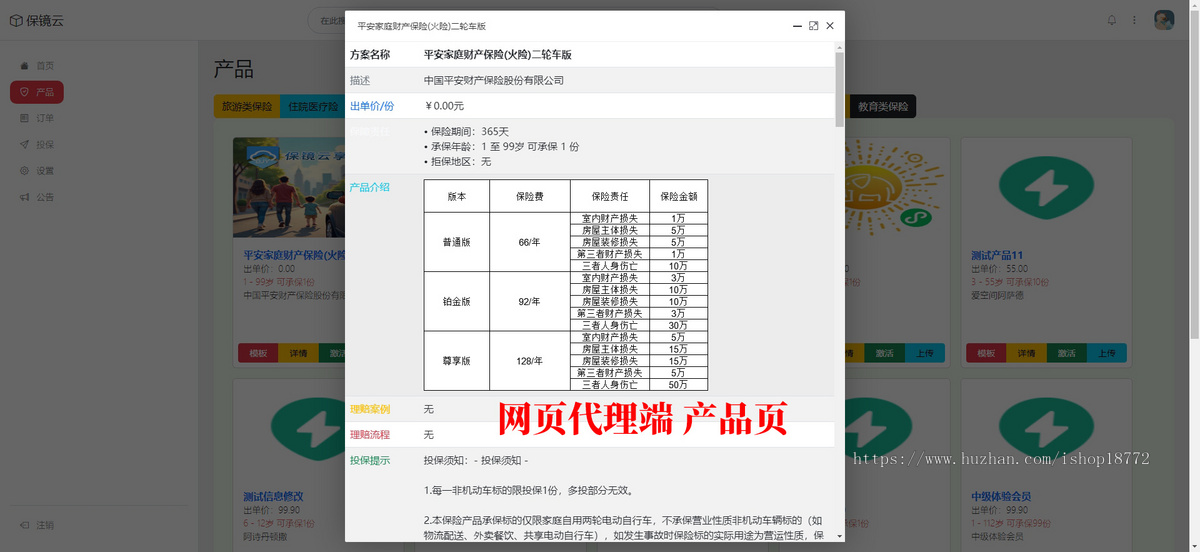The height and width of the screenshot is (552, 1200).
Task: Open the 中级体验会员 product title
Action: point(1001,496)
